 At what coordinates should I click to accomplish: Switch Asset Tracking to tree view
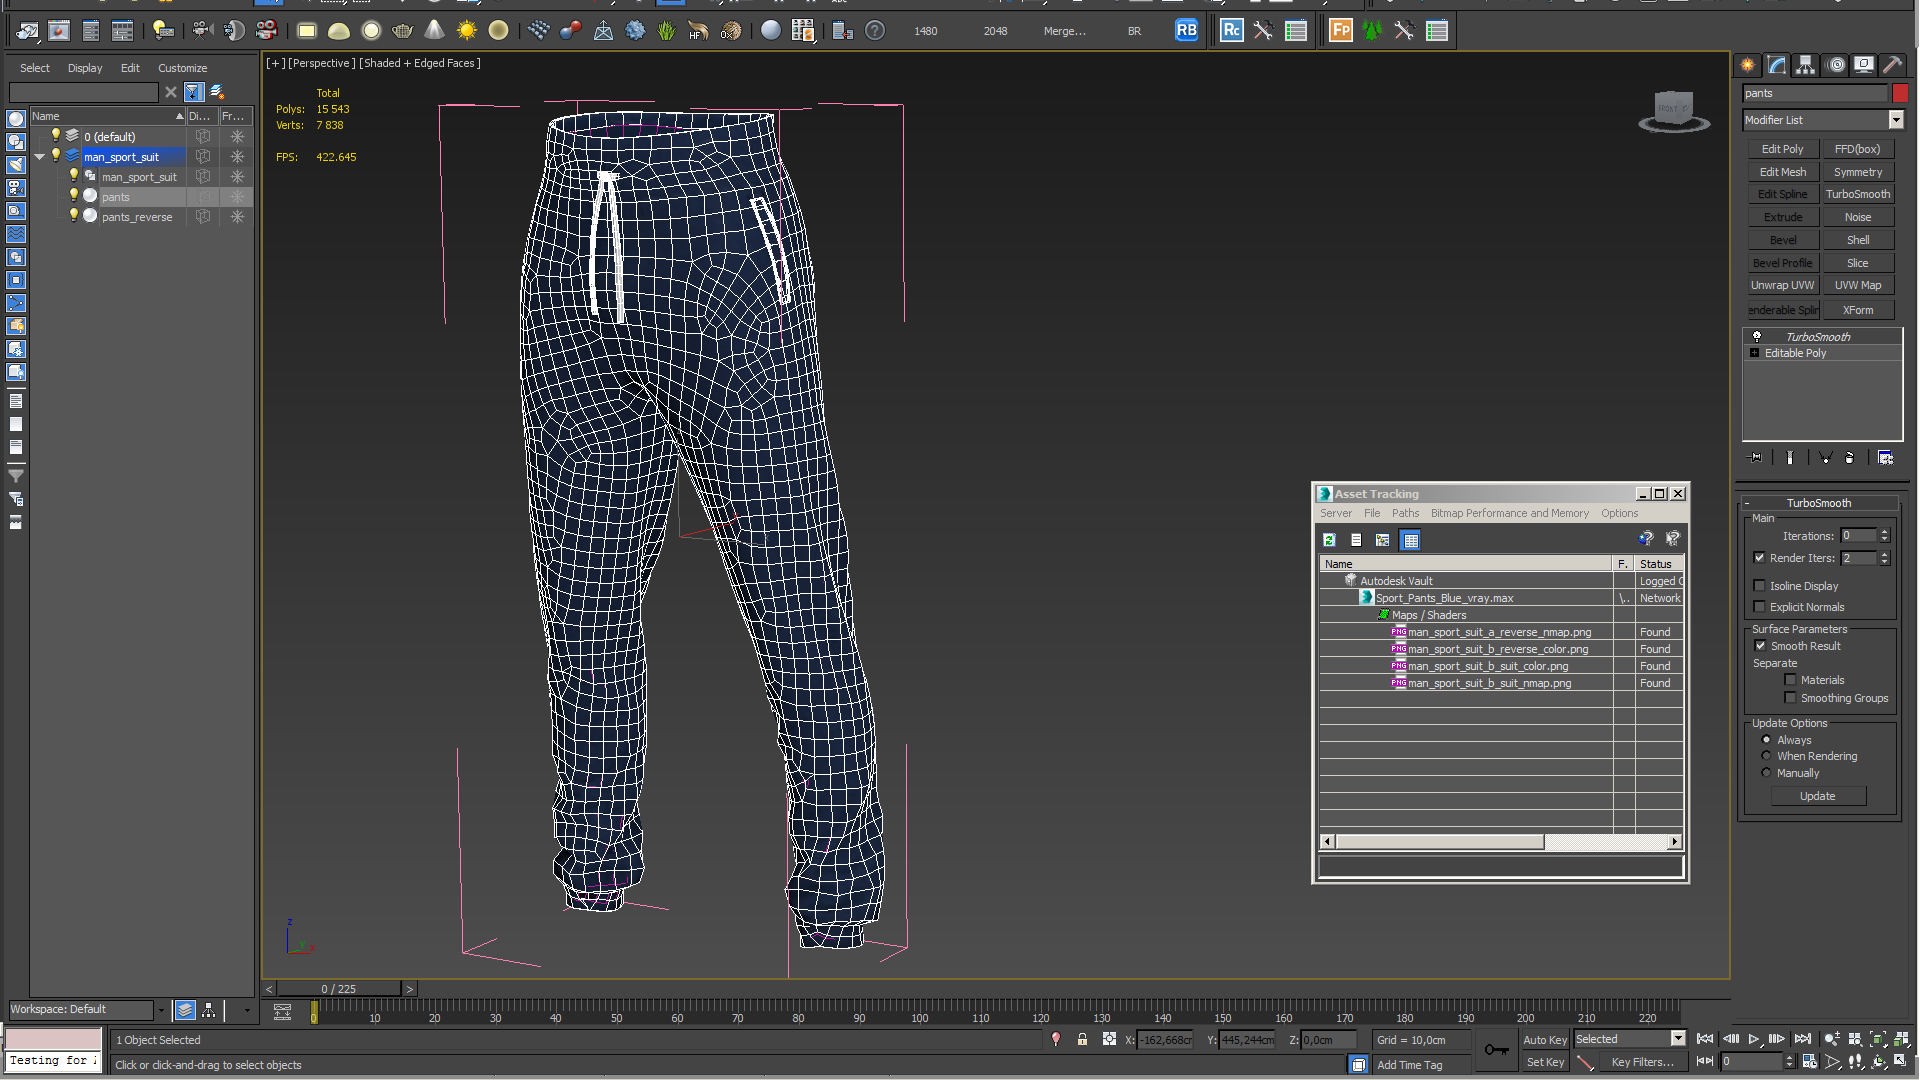[x=1383, y=540]
